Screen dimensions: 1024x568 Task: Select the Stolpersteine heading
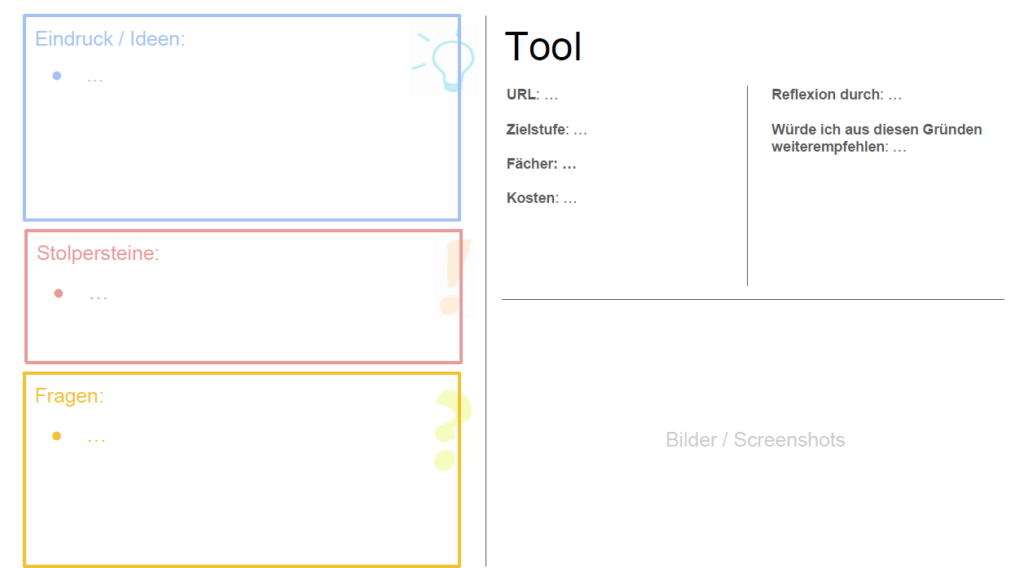pos(98,254)
